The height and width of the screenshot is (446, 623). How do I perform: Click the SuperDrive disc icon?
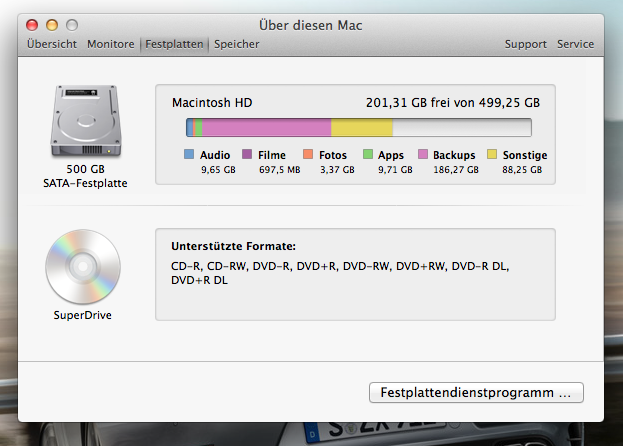pyautogui.click(x=83, y=266)
